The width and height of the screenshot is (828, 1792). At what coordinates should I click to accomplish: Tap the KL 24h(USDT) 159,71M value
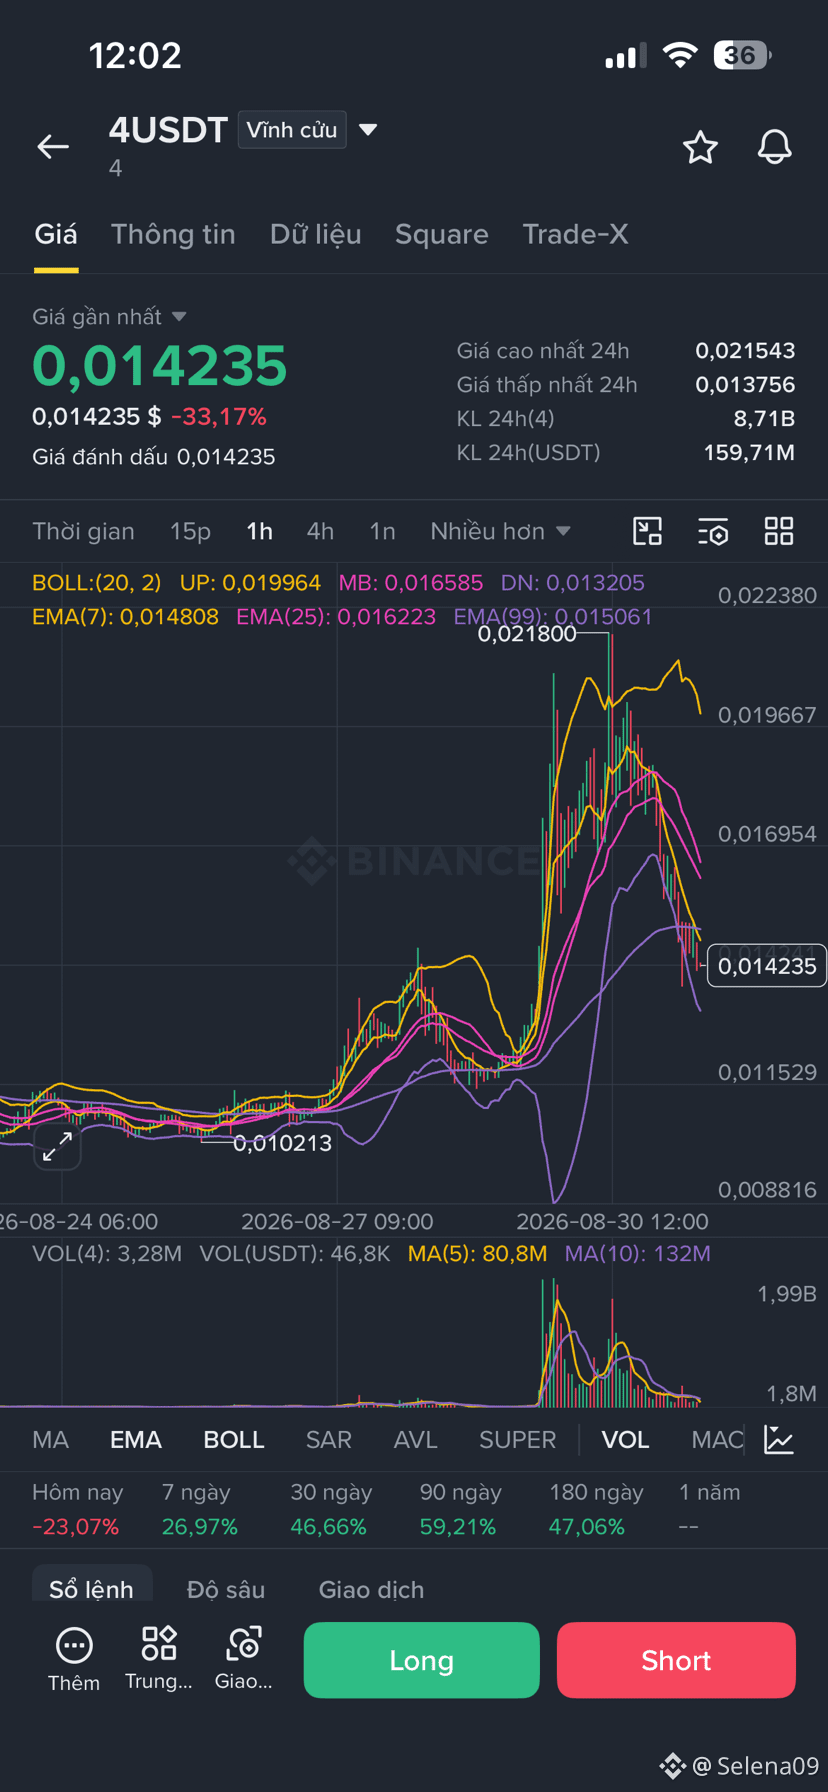coord(749,453)
